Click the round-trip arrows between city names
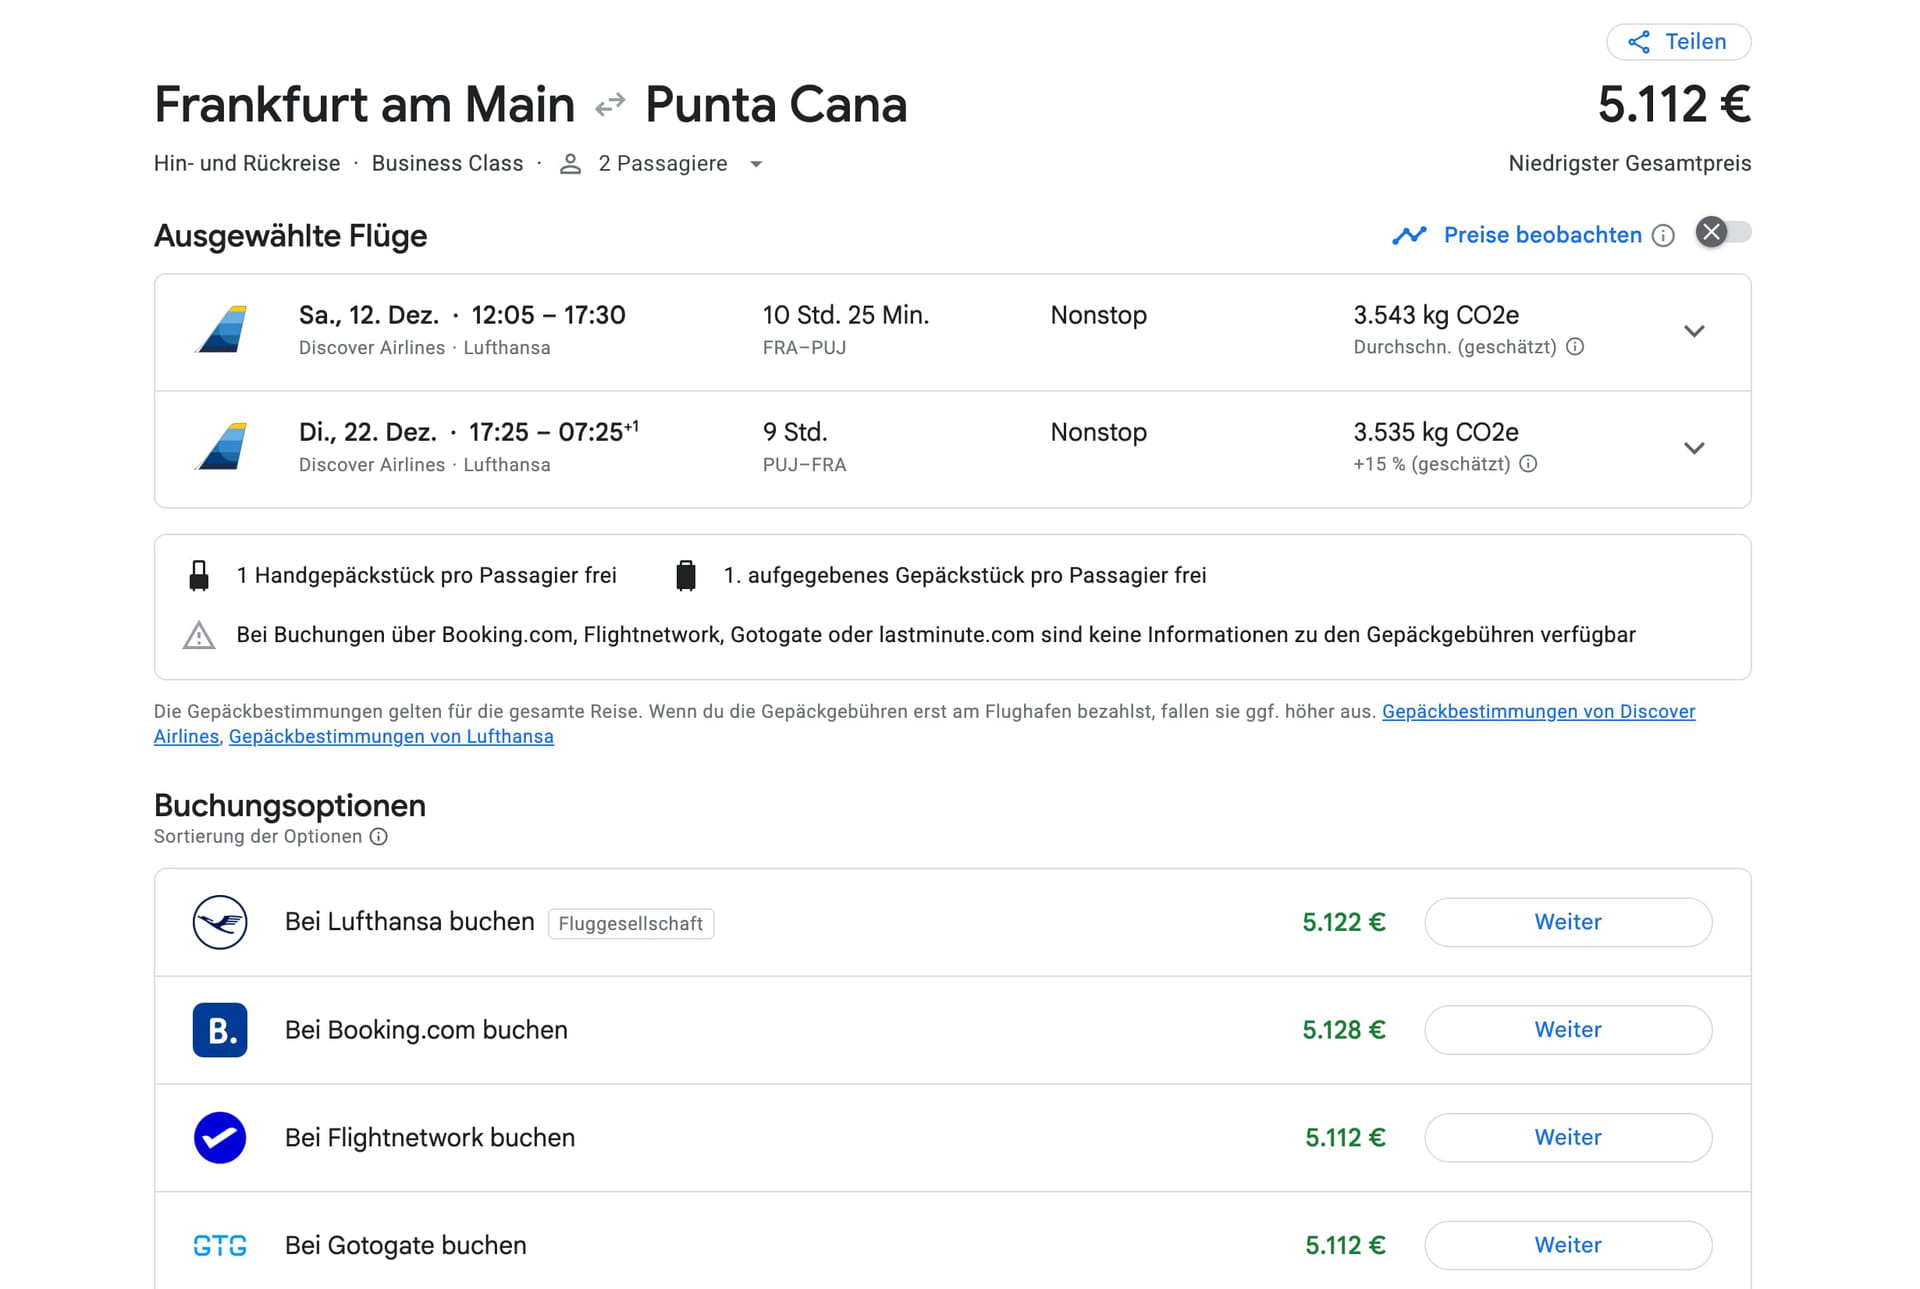 pyautogui.click(x=610, y=105)
